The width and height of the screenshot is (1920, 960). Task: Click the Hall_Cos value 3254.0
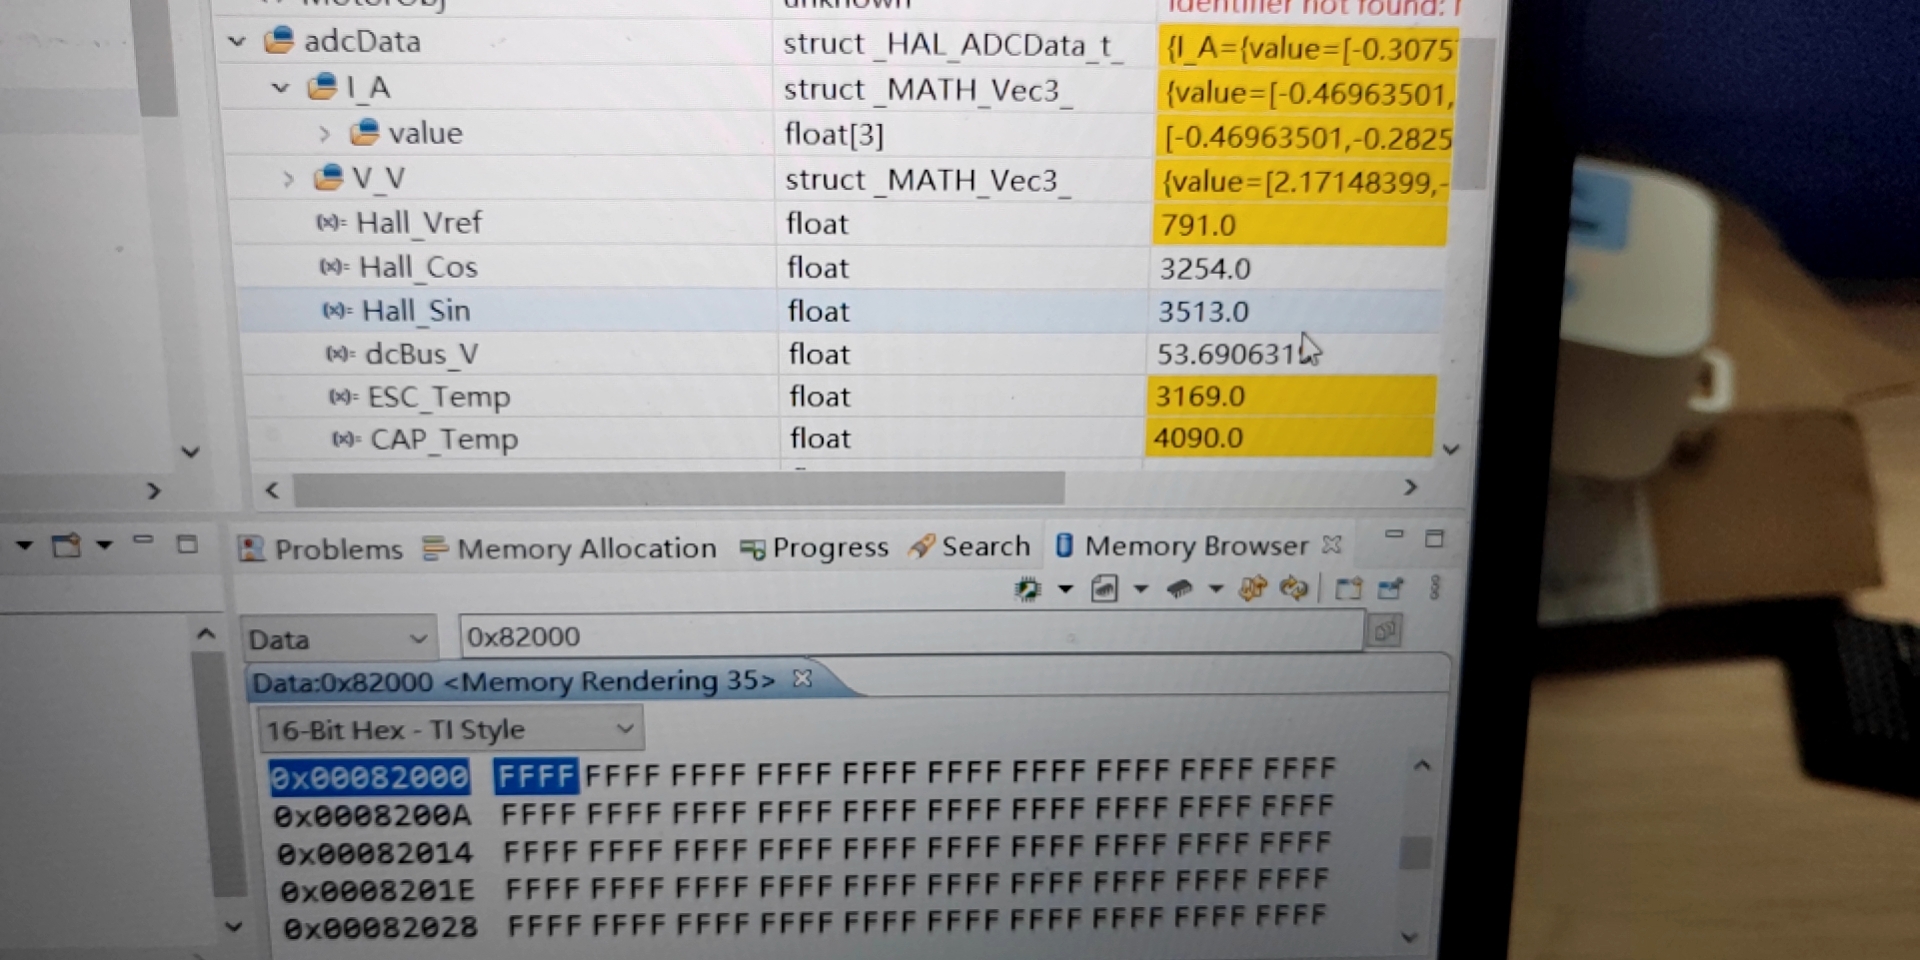pos(1205,268)
